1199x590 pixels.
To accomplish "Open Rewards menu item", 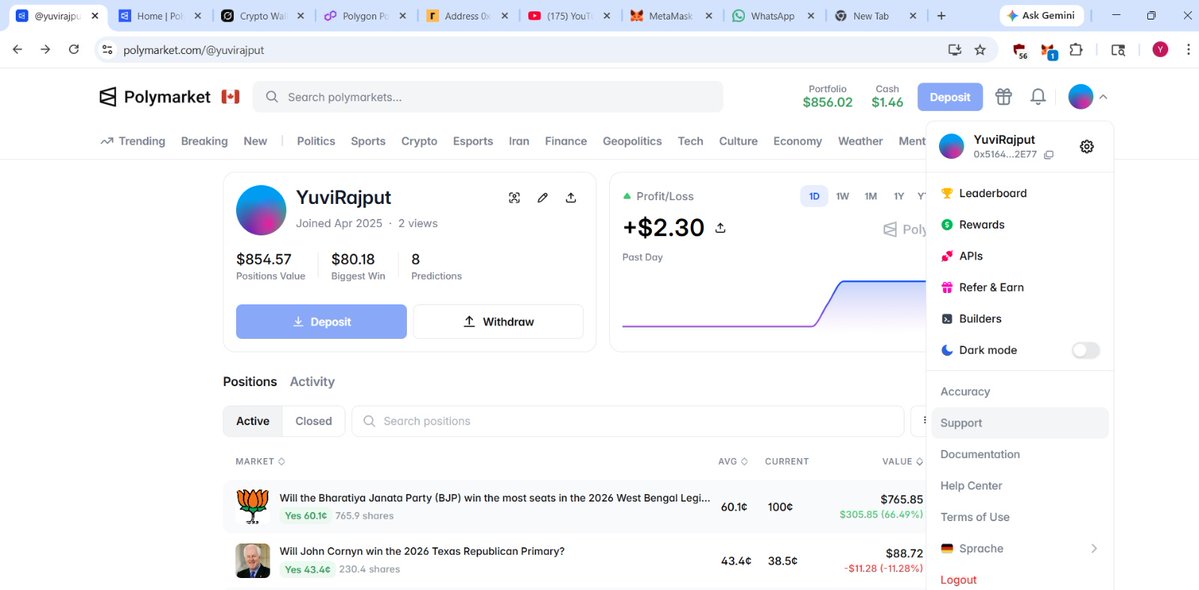I will coord(1020,225).
